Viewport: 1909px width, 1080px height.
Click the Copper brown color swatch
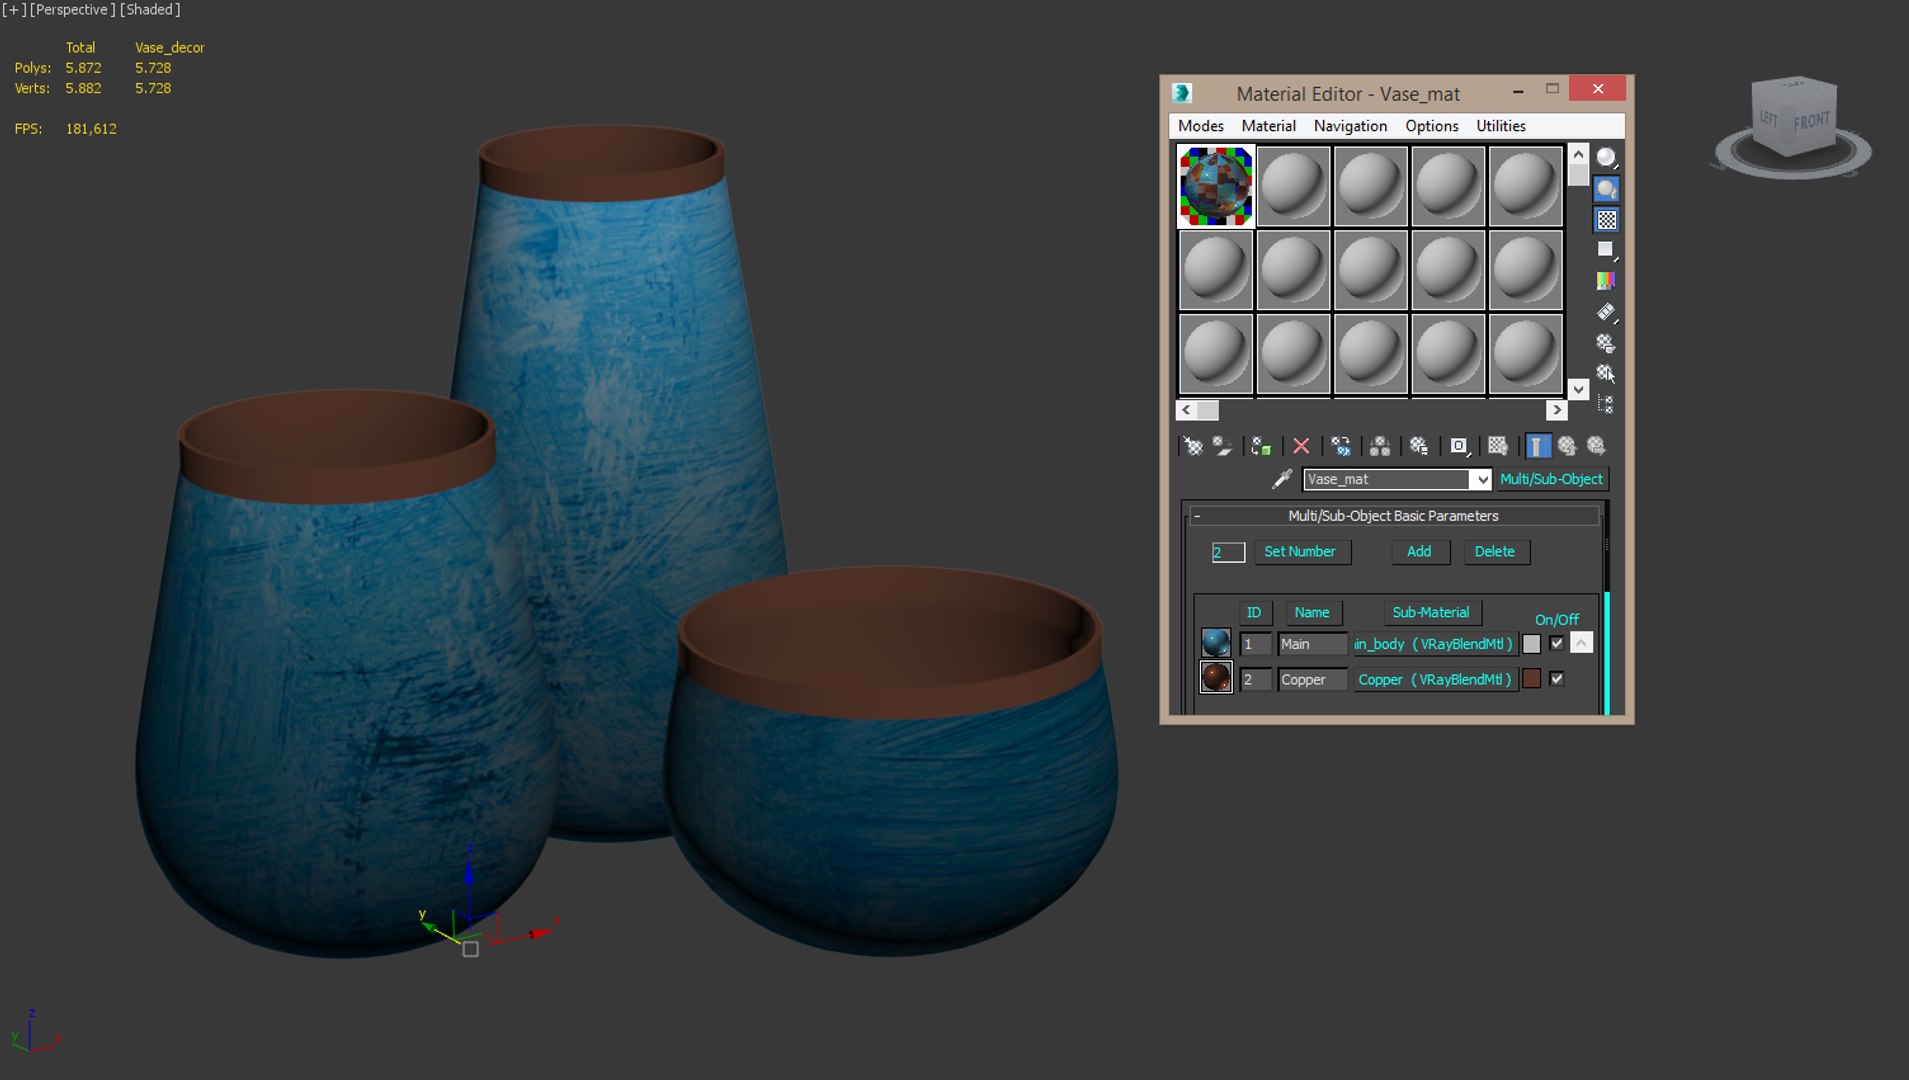[x=1531, y=679]
